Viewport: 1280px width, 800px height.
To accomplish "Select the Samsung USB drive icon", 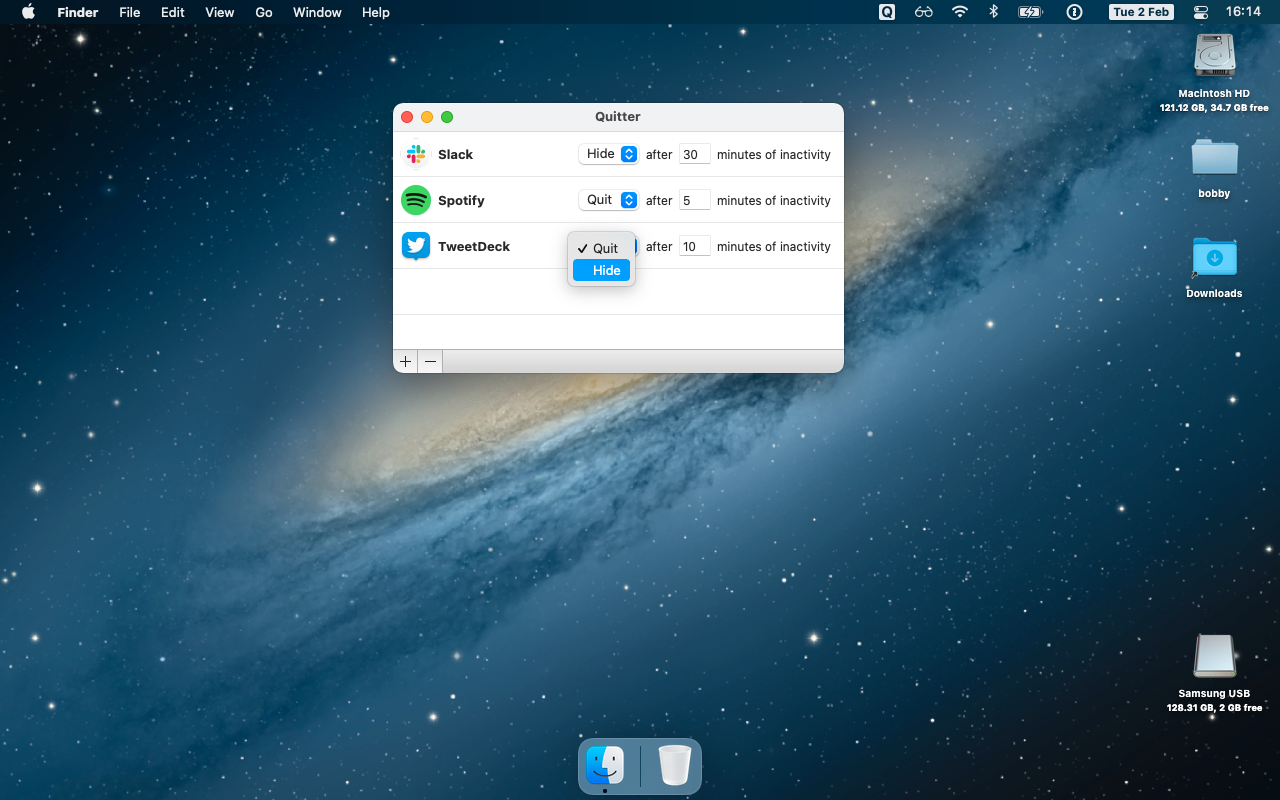I will (1214, 656).
